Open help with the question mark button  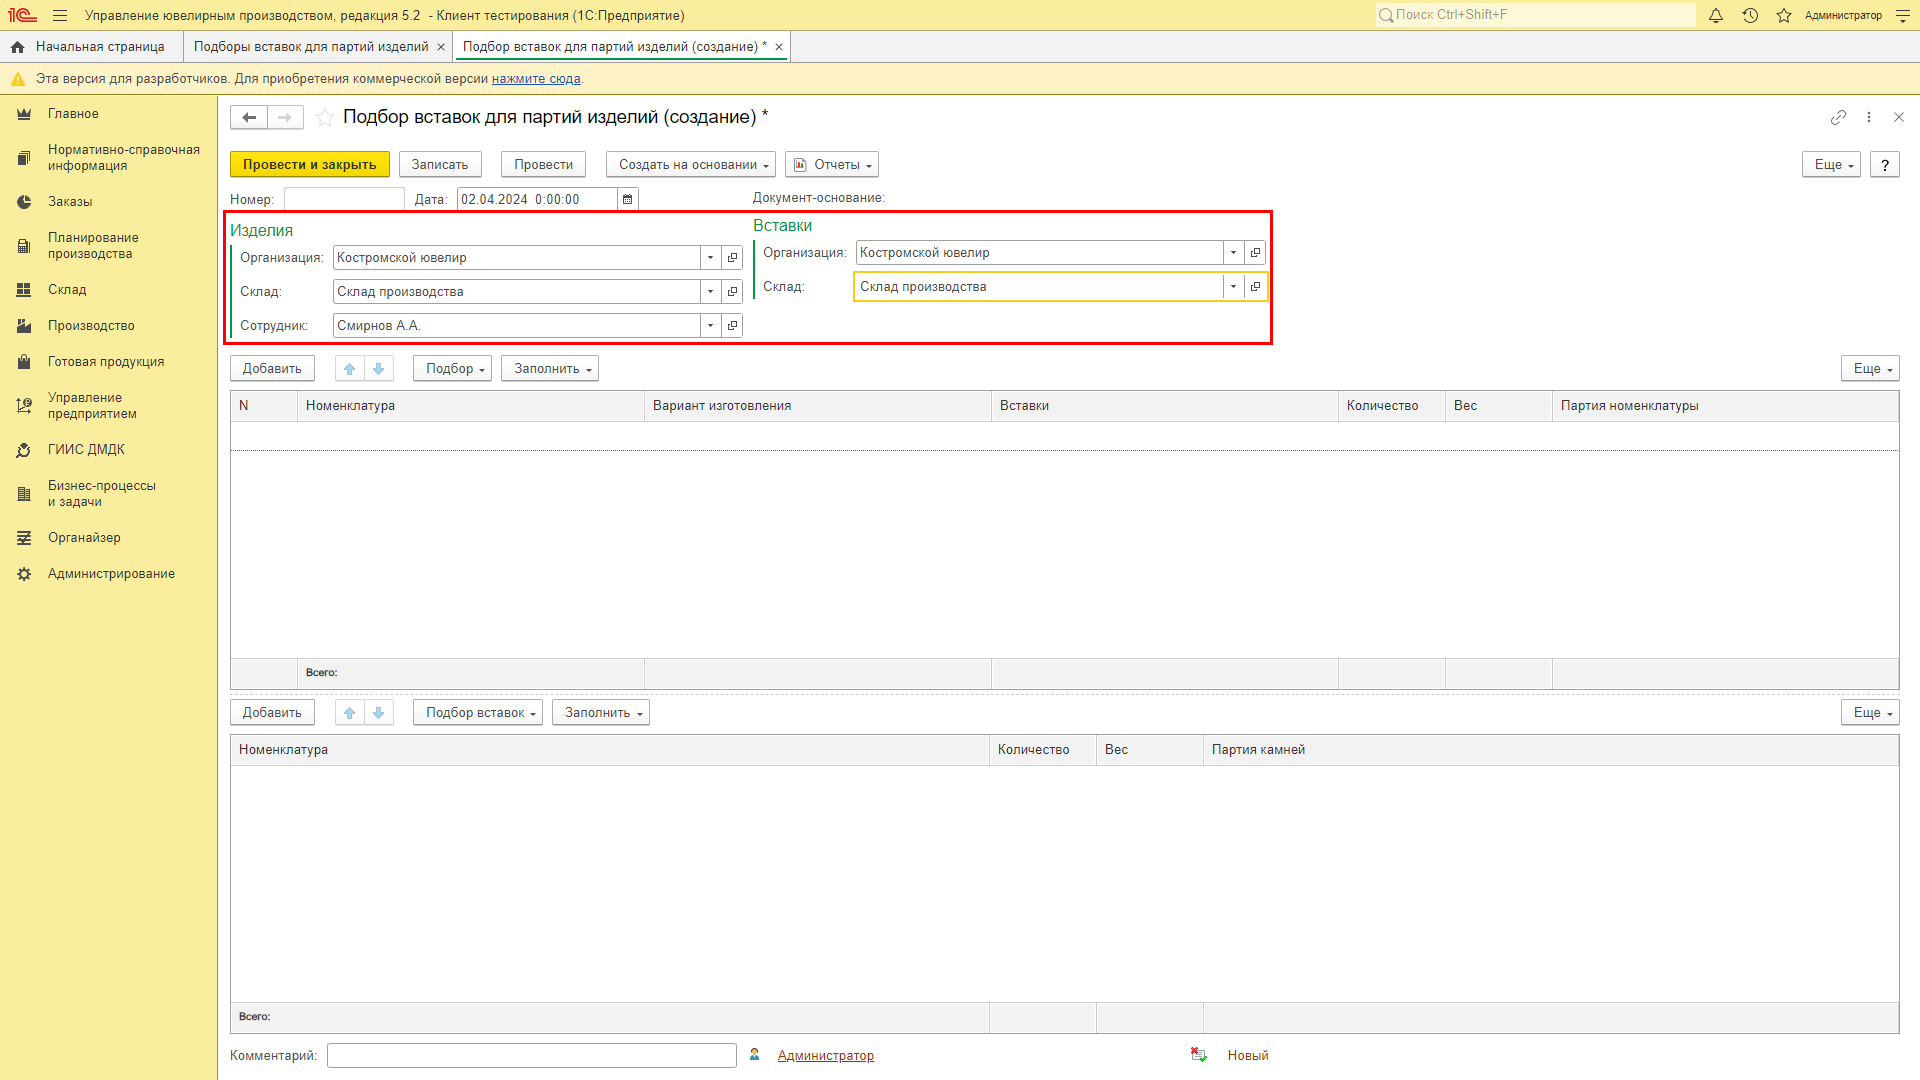click(x=1885, y=165)
